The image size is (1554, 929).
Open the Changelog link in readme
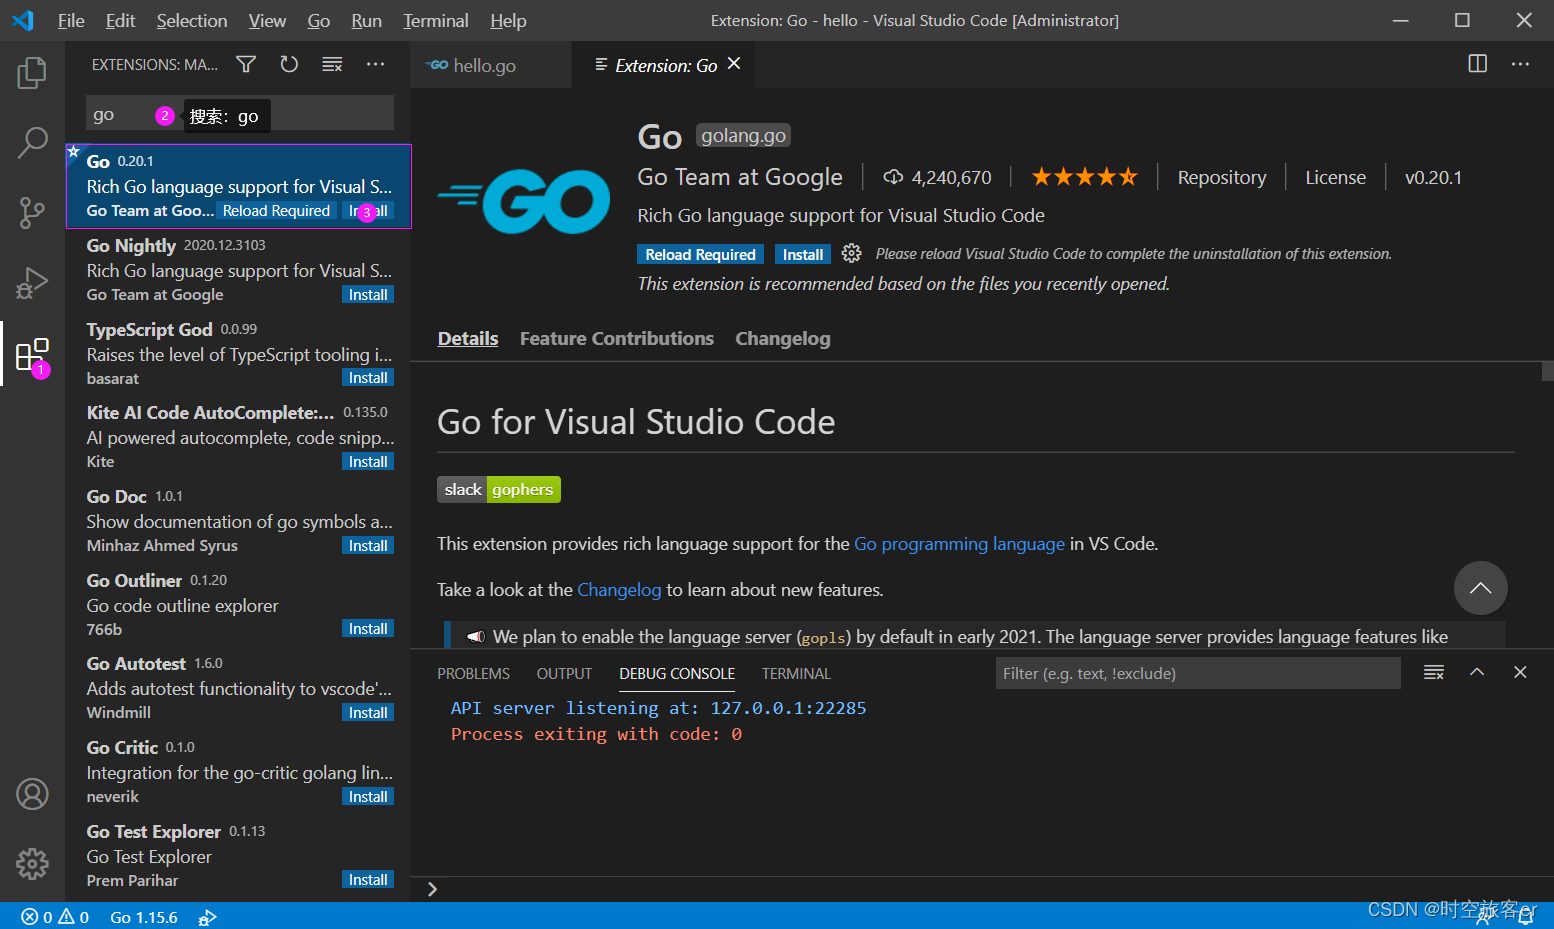click(x=619, y=590)
